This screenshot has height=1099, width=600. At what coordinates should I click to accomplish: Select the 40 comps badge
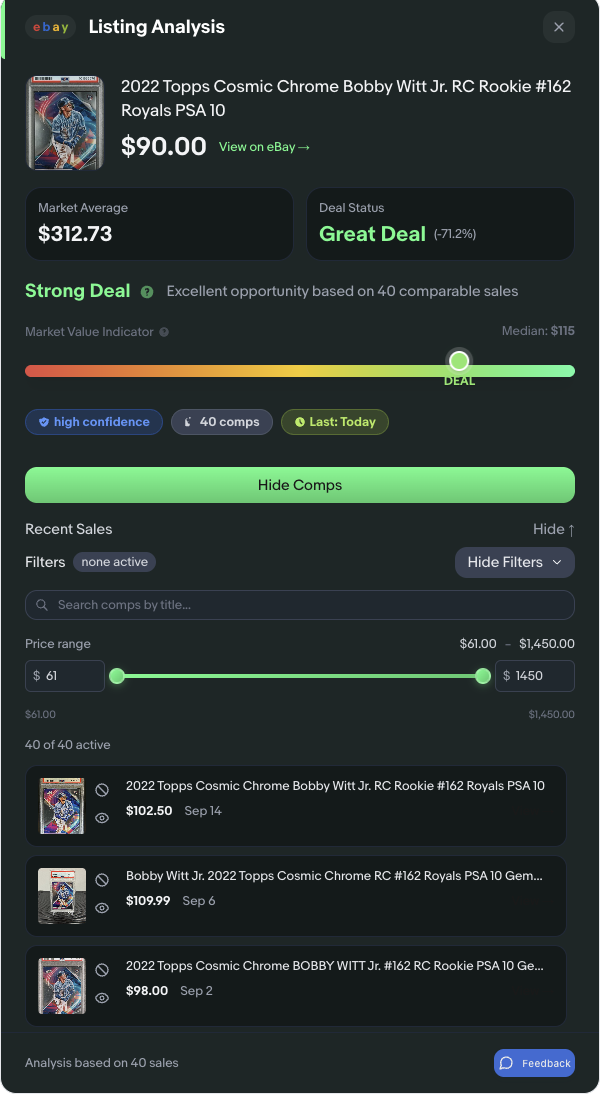tap(221, 422)
